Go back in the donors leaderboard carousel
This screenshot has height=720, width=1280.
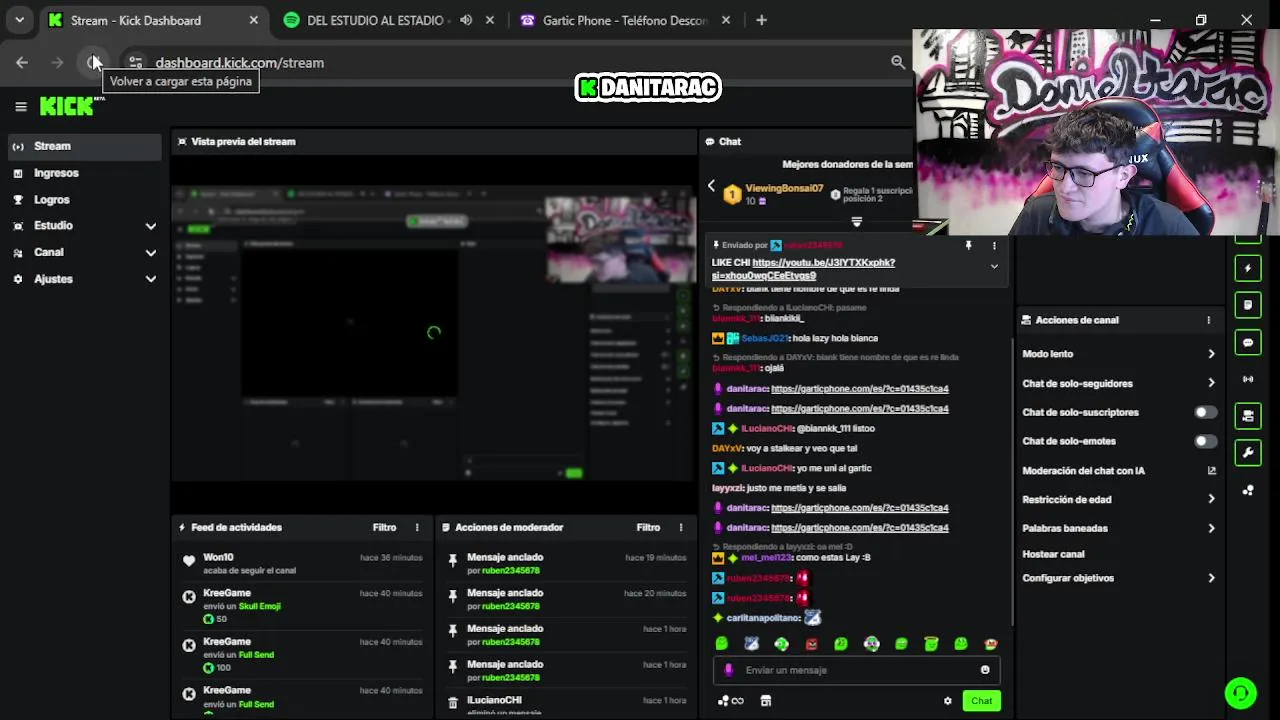pos(711,186)
